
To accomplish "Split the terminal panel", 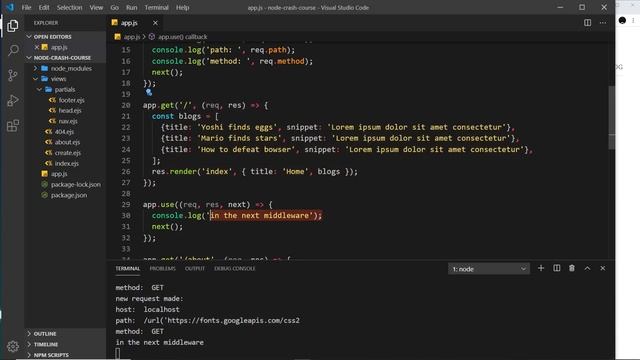I will tap(556, 268).
